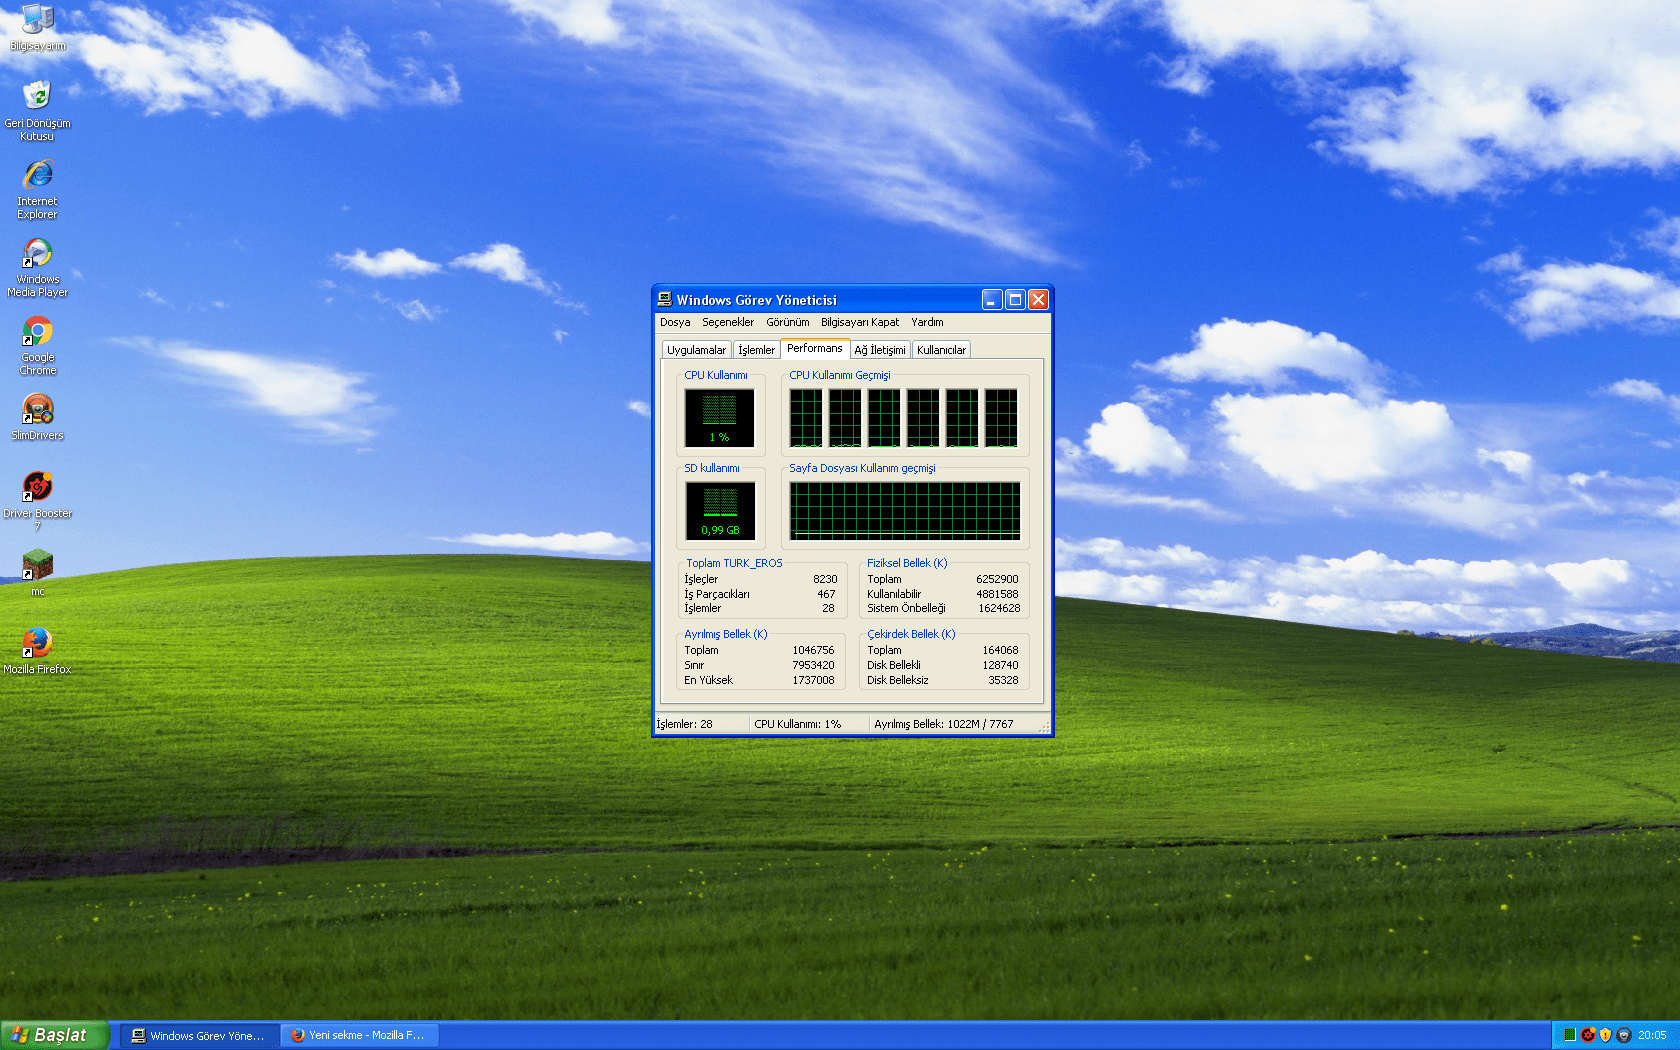Click the Ayrılmış Bellek (K) group label
Screen dimensions: 1680x1050
(x=726, y=634)
